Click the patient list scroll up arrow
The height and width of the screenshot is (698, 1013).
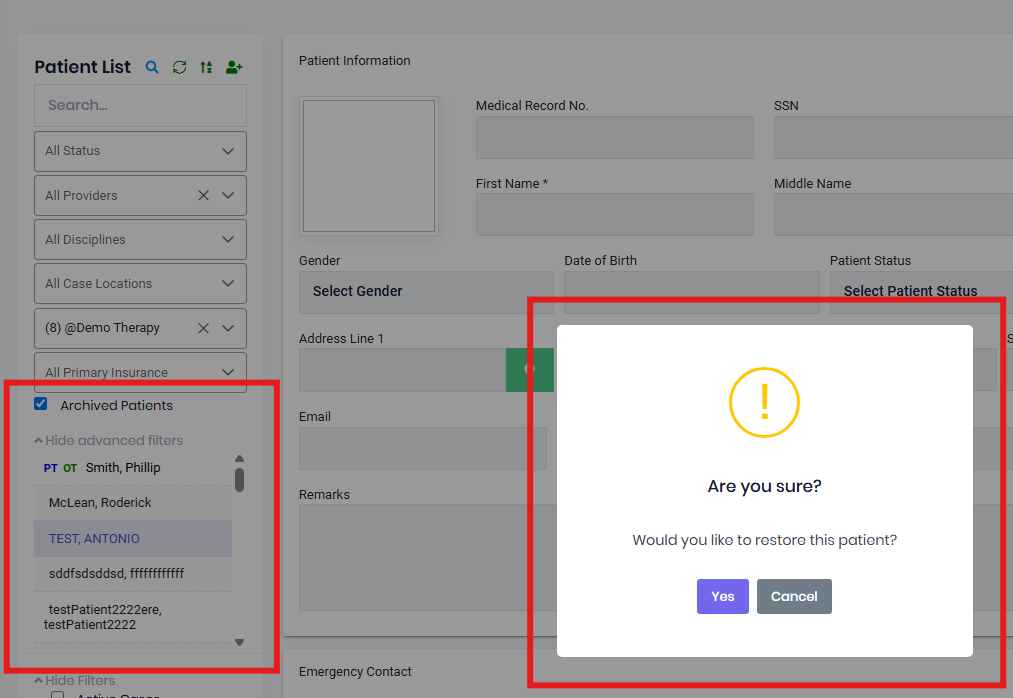tap(240, 459)
